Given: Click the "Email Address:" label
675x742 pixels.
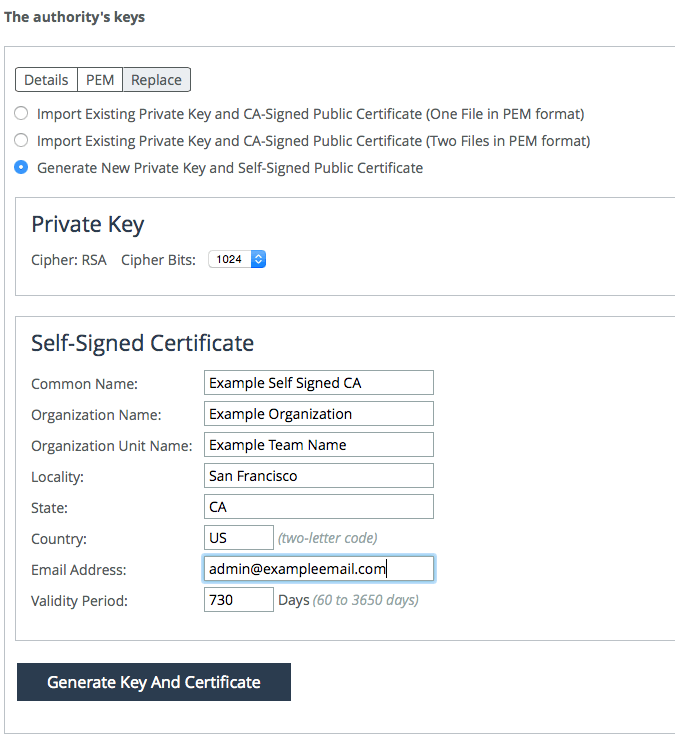Looking at the screenshot, I should [x=79, y=570].
